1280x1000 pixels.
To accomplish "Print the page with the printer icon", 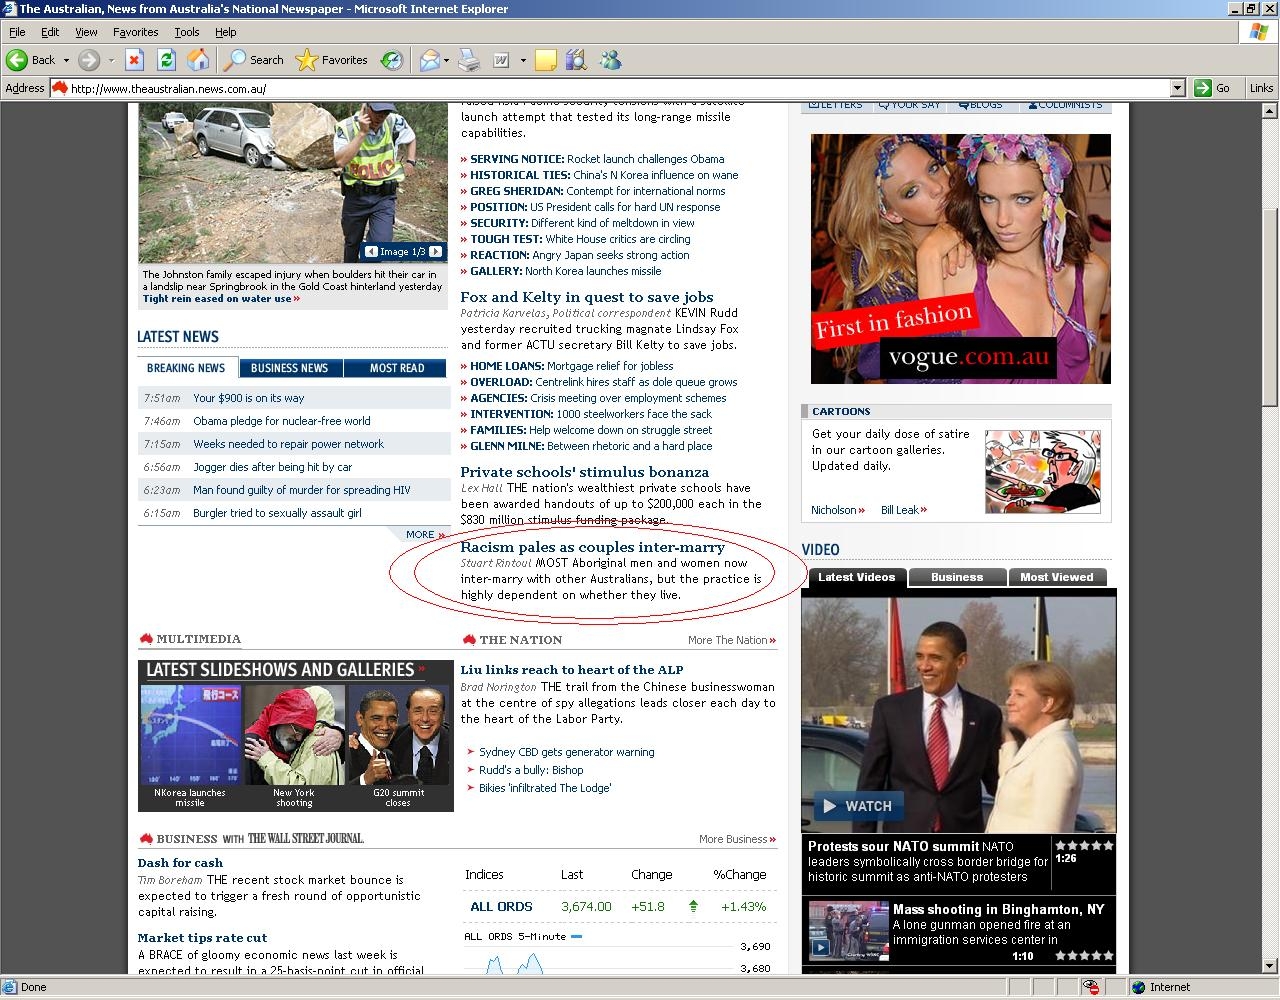I will pos(469,60).
